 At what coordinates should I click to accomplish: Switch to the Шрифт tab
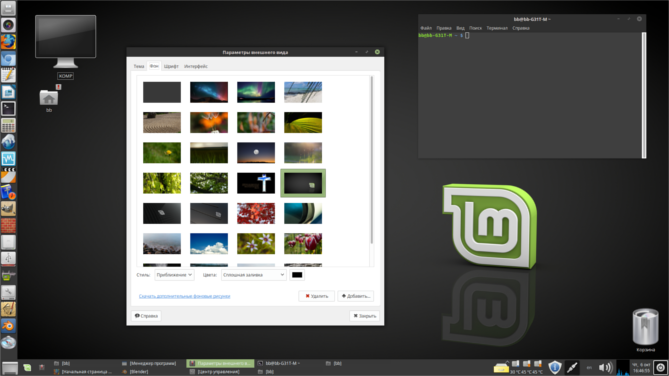click(171, 66)
